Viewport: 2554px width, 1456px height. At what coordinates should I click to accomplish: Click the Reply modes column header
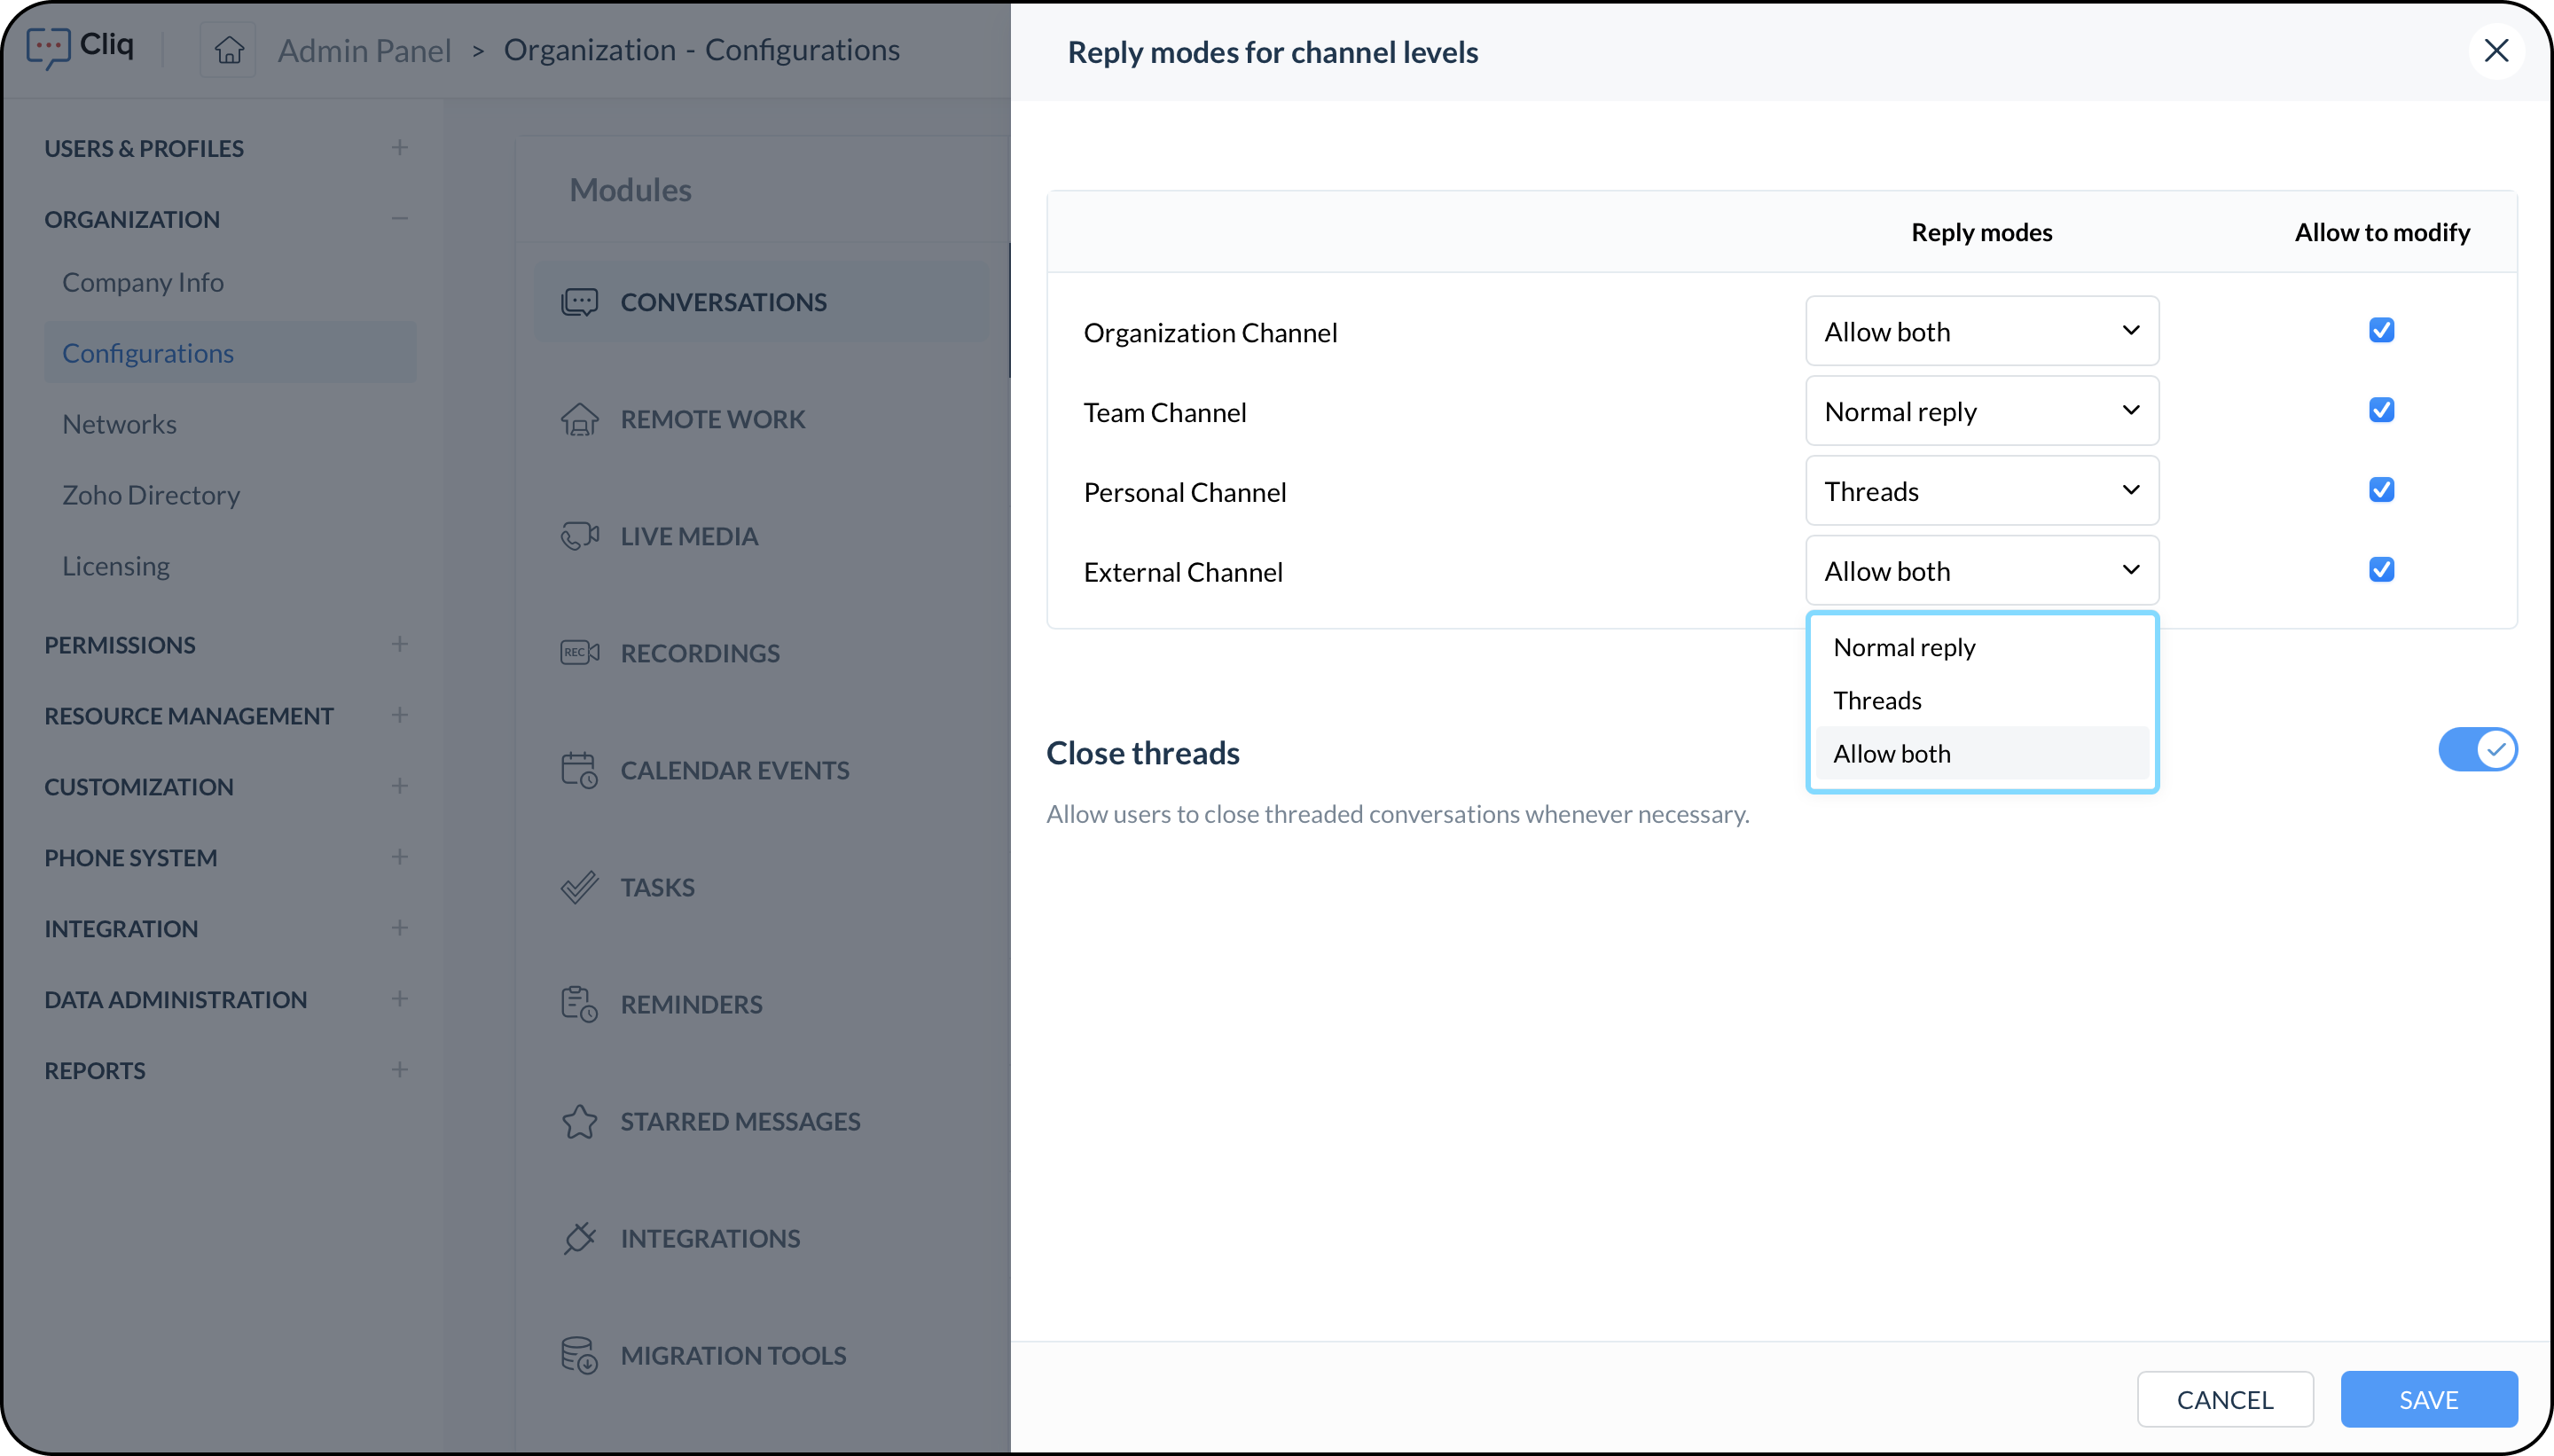click(1982, 232)
